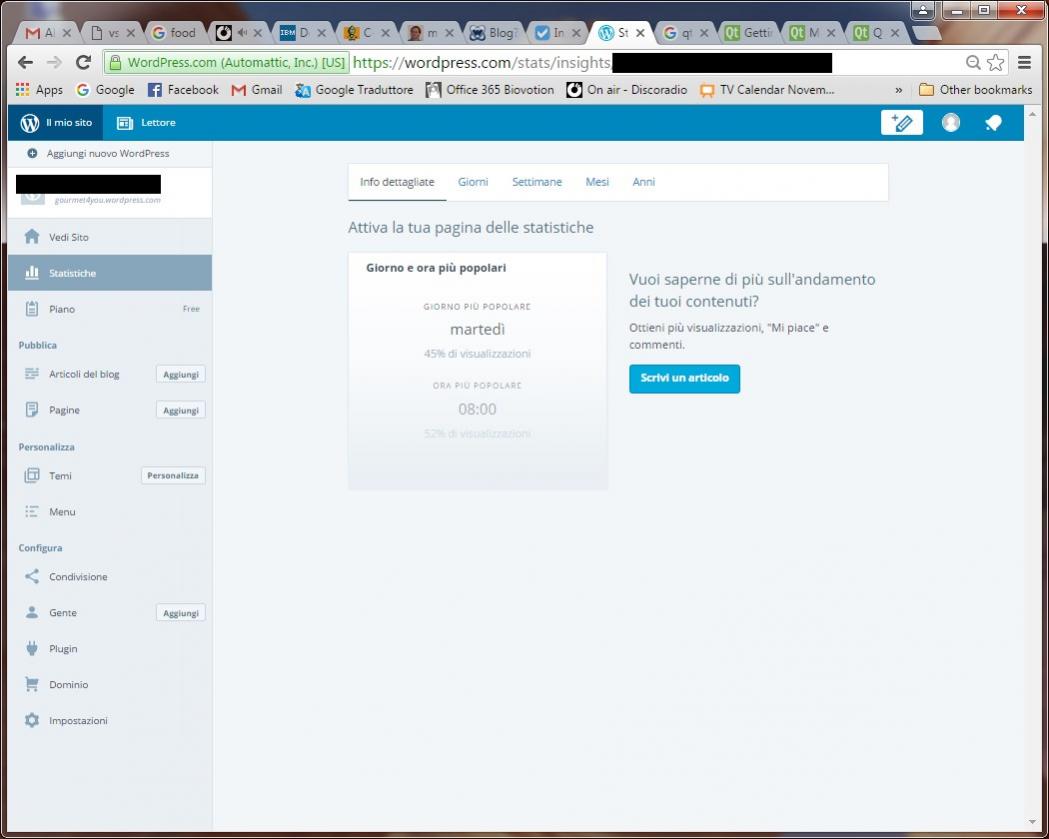The height and width of the screenshot is (839, 1049).
Task: Open the notifications bell icon
Action: (x=993, y=123)
